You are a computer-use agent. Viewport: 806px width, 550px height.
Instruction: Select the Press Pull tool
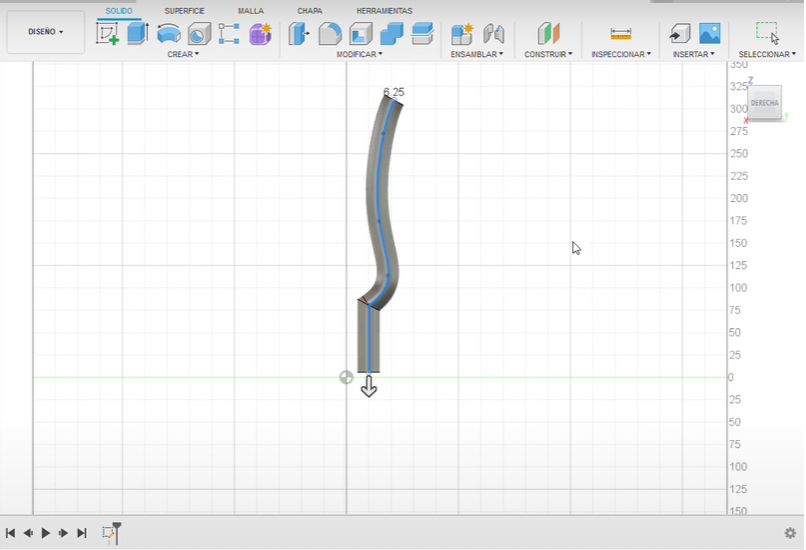299,34
